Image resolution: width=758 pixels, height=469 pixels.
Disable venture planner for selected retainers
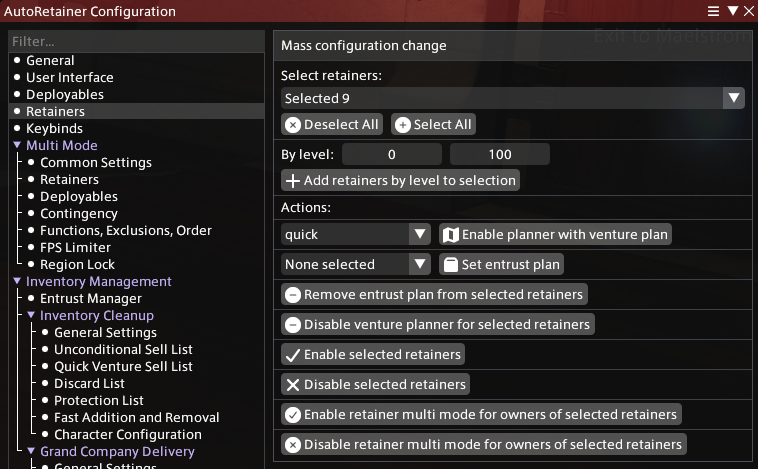click(x=437, y=324)
